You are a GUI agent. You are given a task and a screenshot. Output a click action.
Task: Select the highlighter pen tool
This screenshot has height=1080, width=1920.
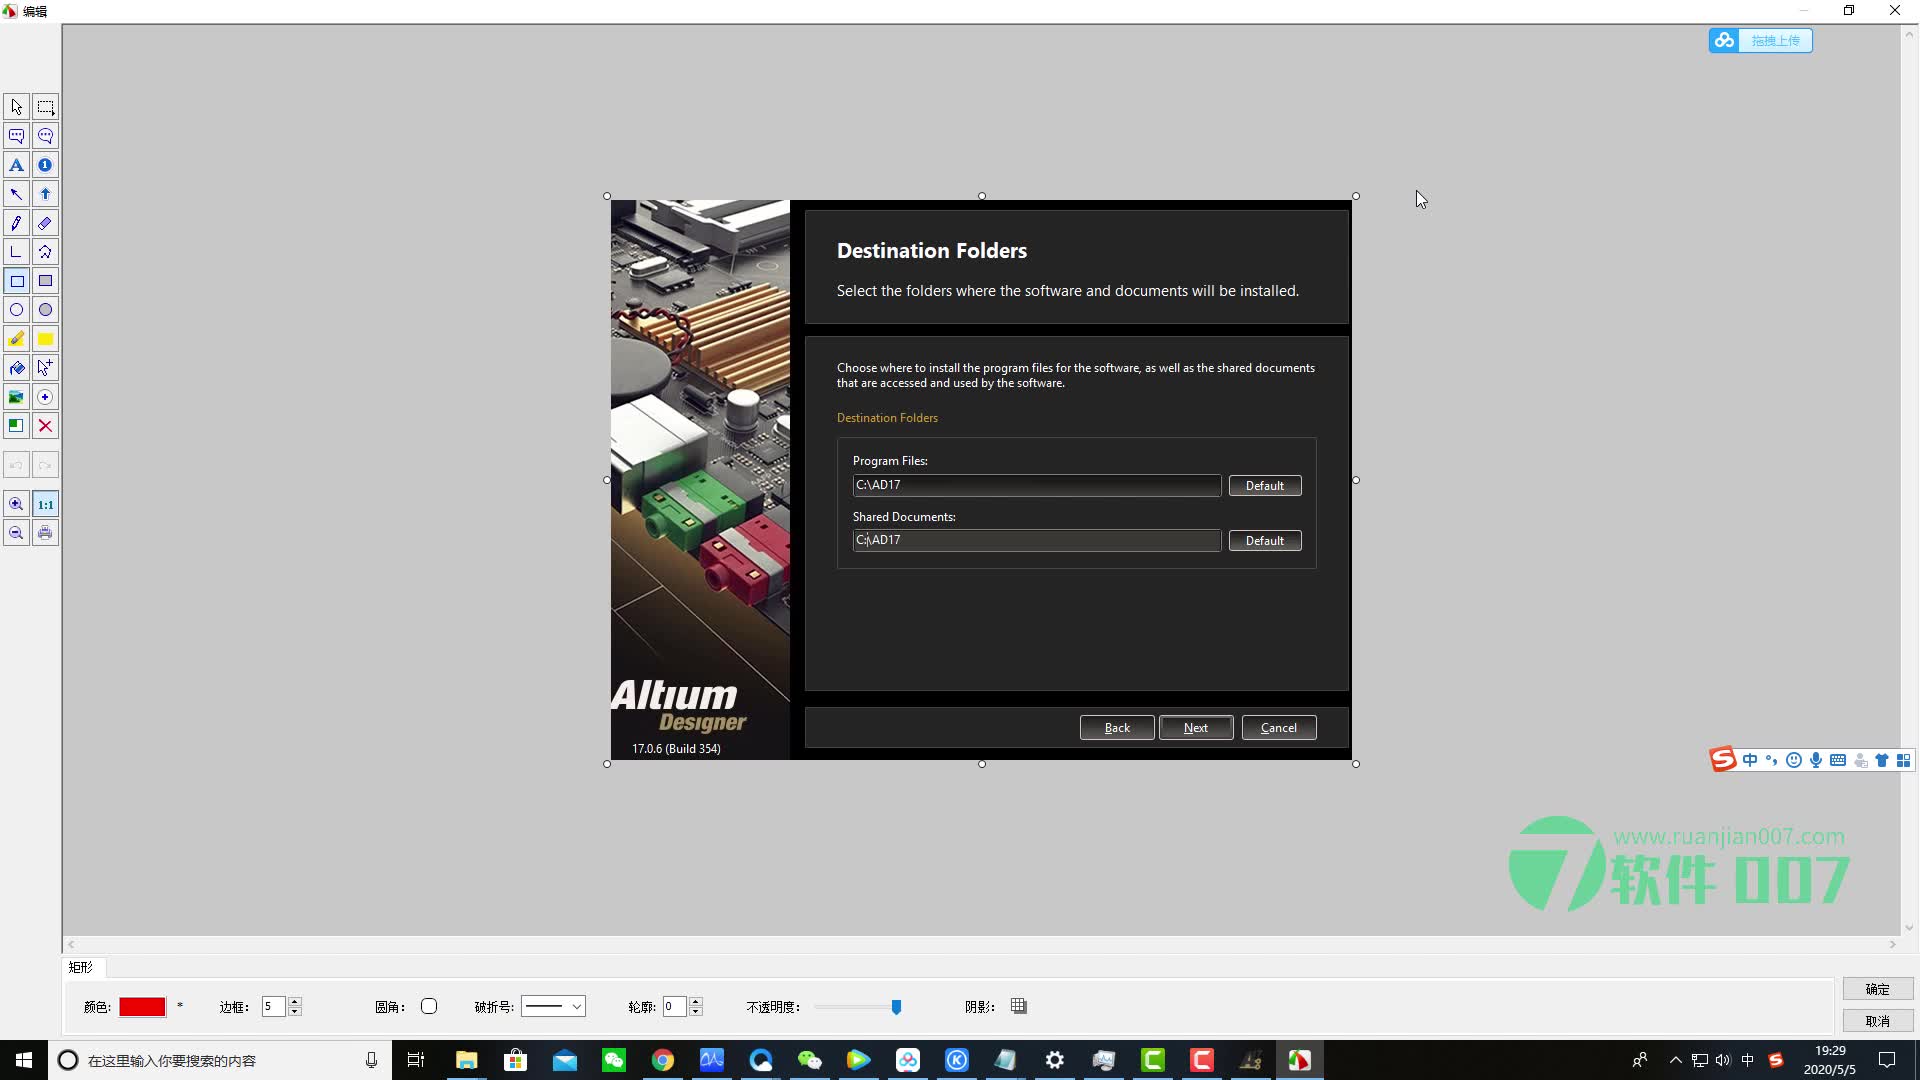[16, 338]
